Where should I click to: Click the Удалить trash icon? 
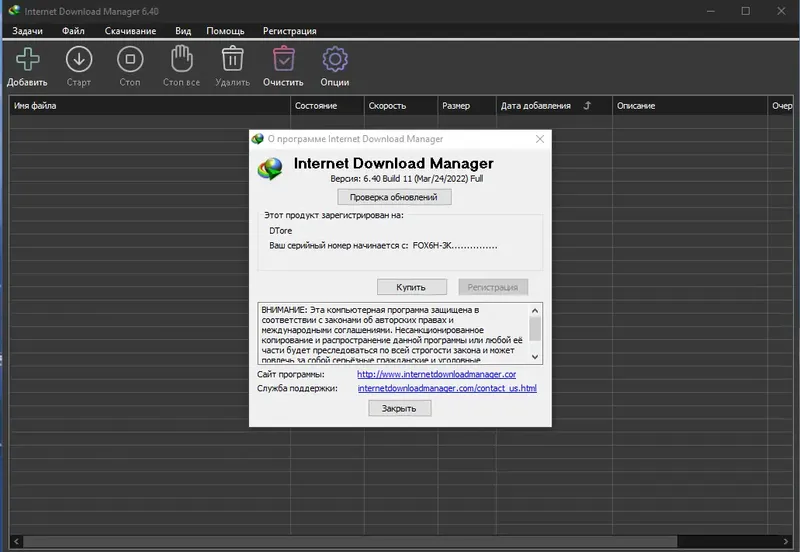point(233,59)
